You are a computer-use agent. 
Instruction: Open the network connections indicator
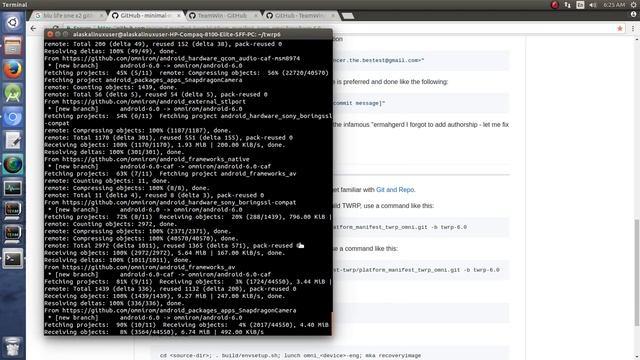pos(568,5)
